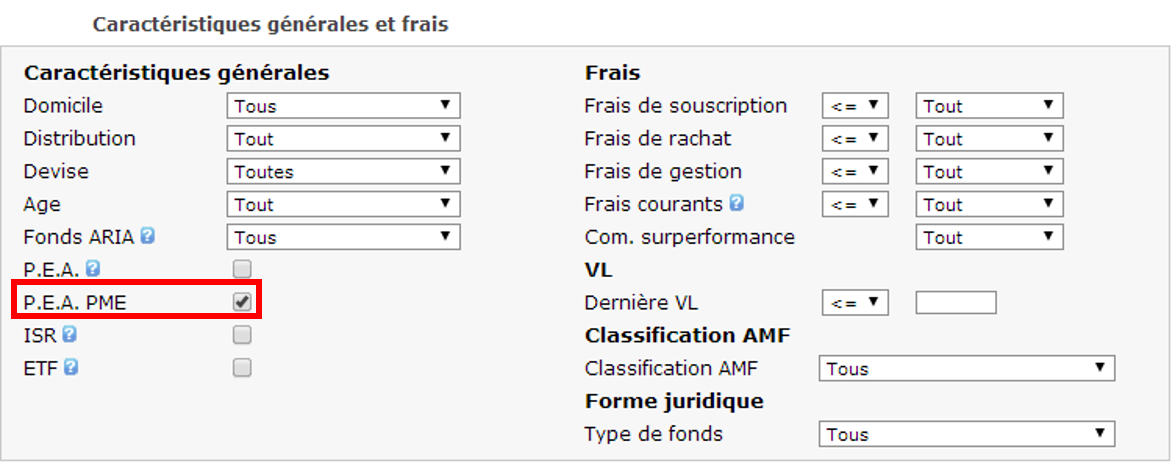
Task: Expand the Devise dropdown showing Toutes
Action: coord(343,172)
